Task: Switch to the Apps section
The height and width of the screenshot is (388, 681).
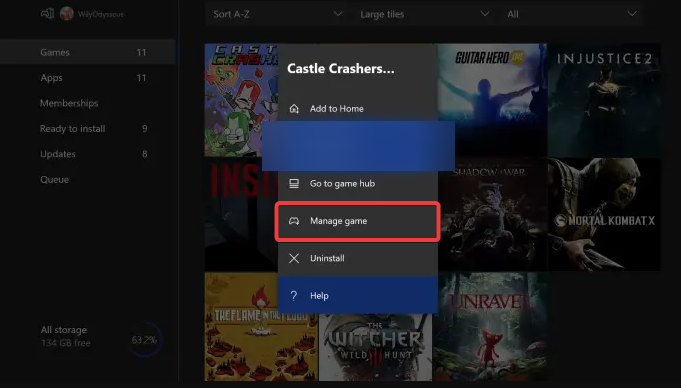Action: tap(88, 78)
